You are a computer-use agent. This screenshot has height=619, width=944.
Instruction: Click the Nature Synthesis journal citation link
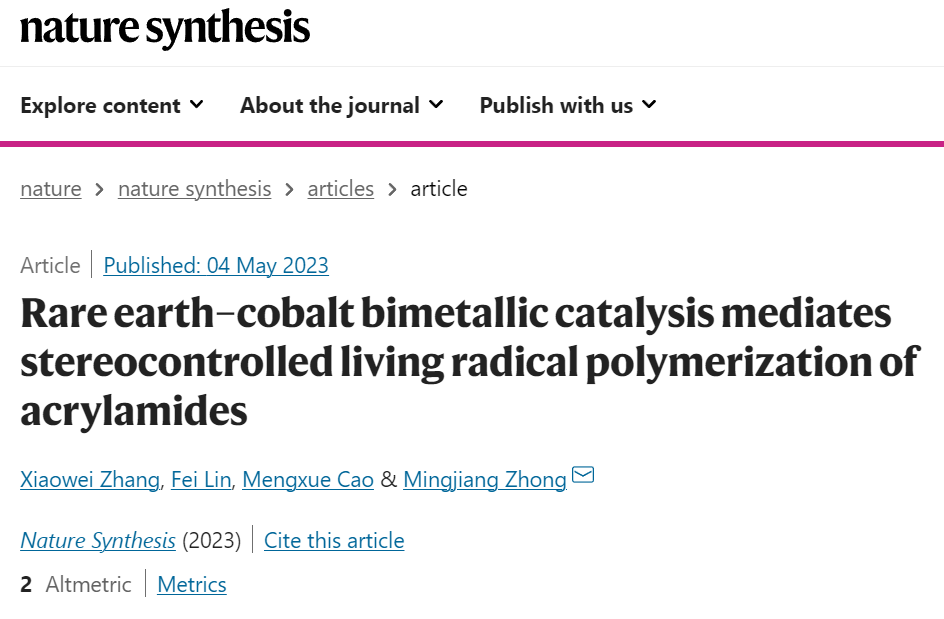coord(98,541)
